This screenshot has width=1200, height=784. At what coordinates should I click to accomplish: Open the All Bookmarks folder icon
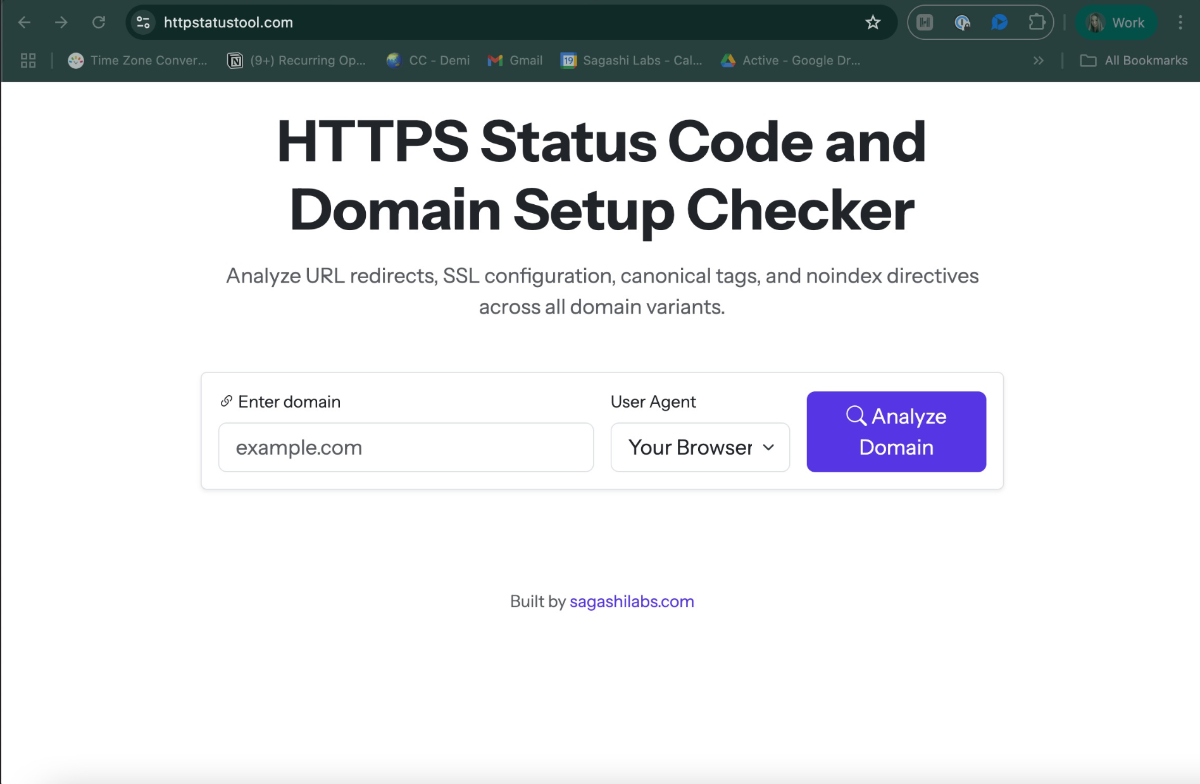[x=1087, y=60]
